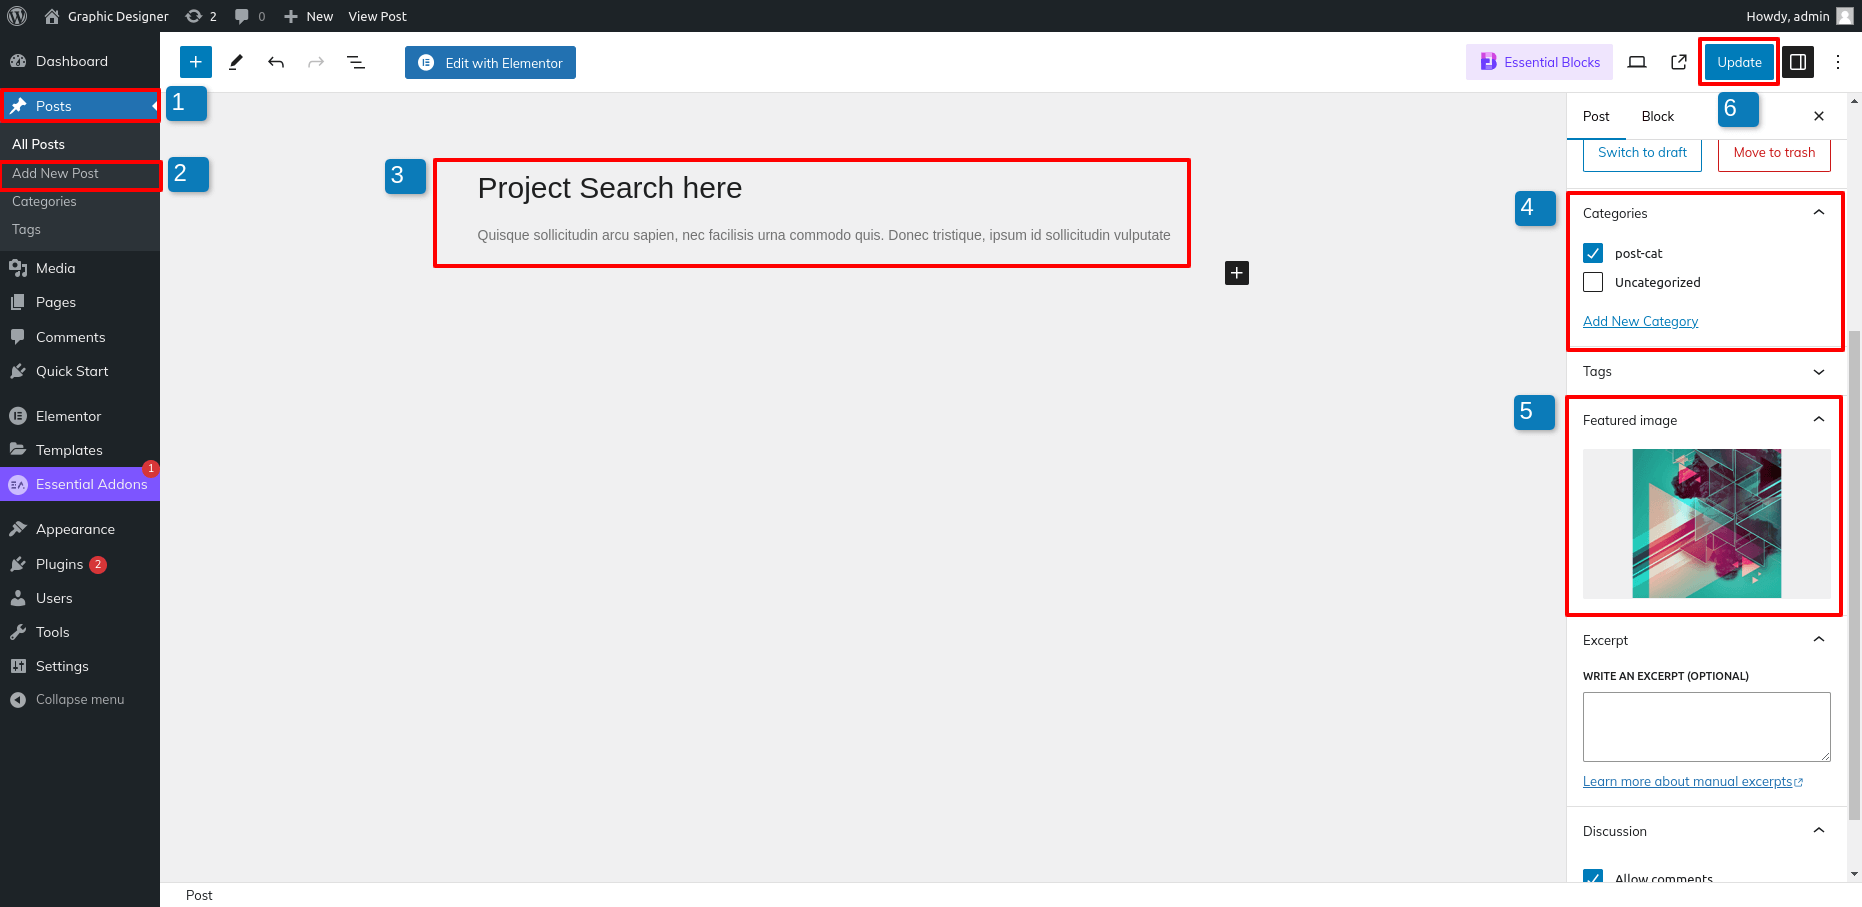1862x907 pixels.
Task: Collapse the Featured image panel
Action: (1818, 420)
